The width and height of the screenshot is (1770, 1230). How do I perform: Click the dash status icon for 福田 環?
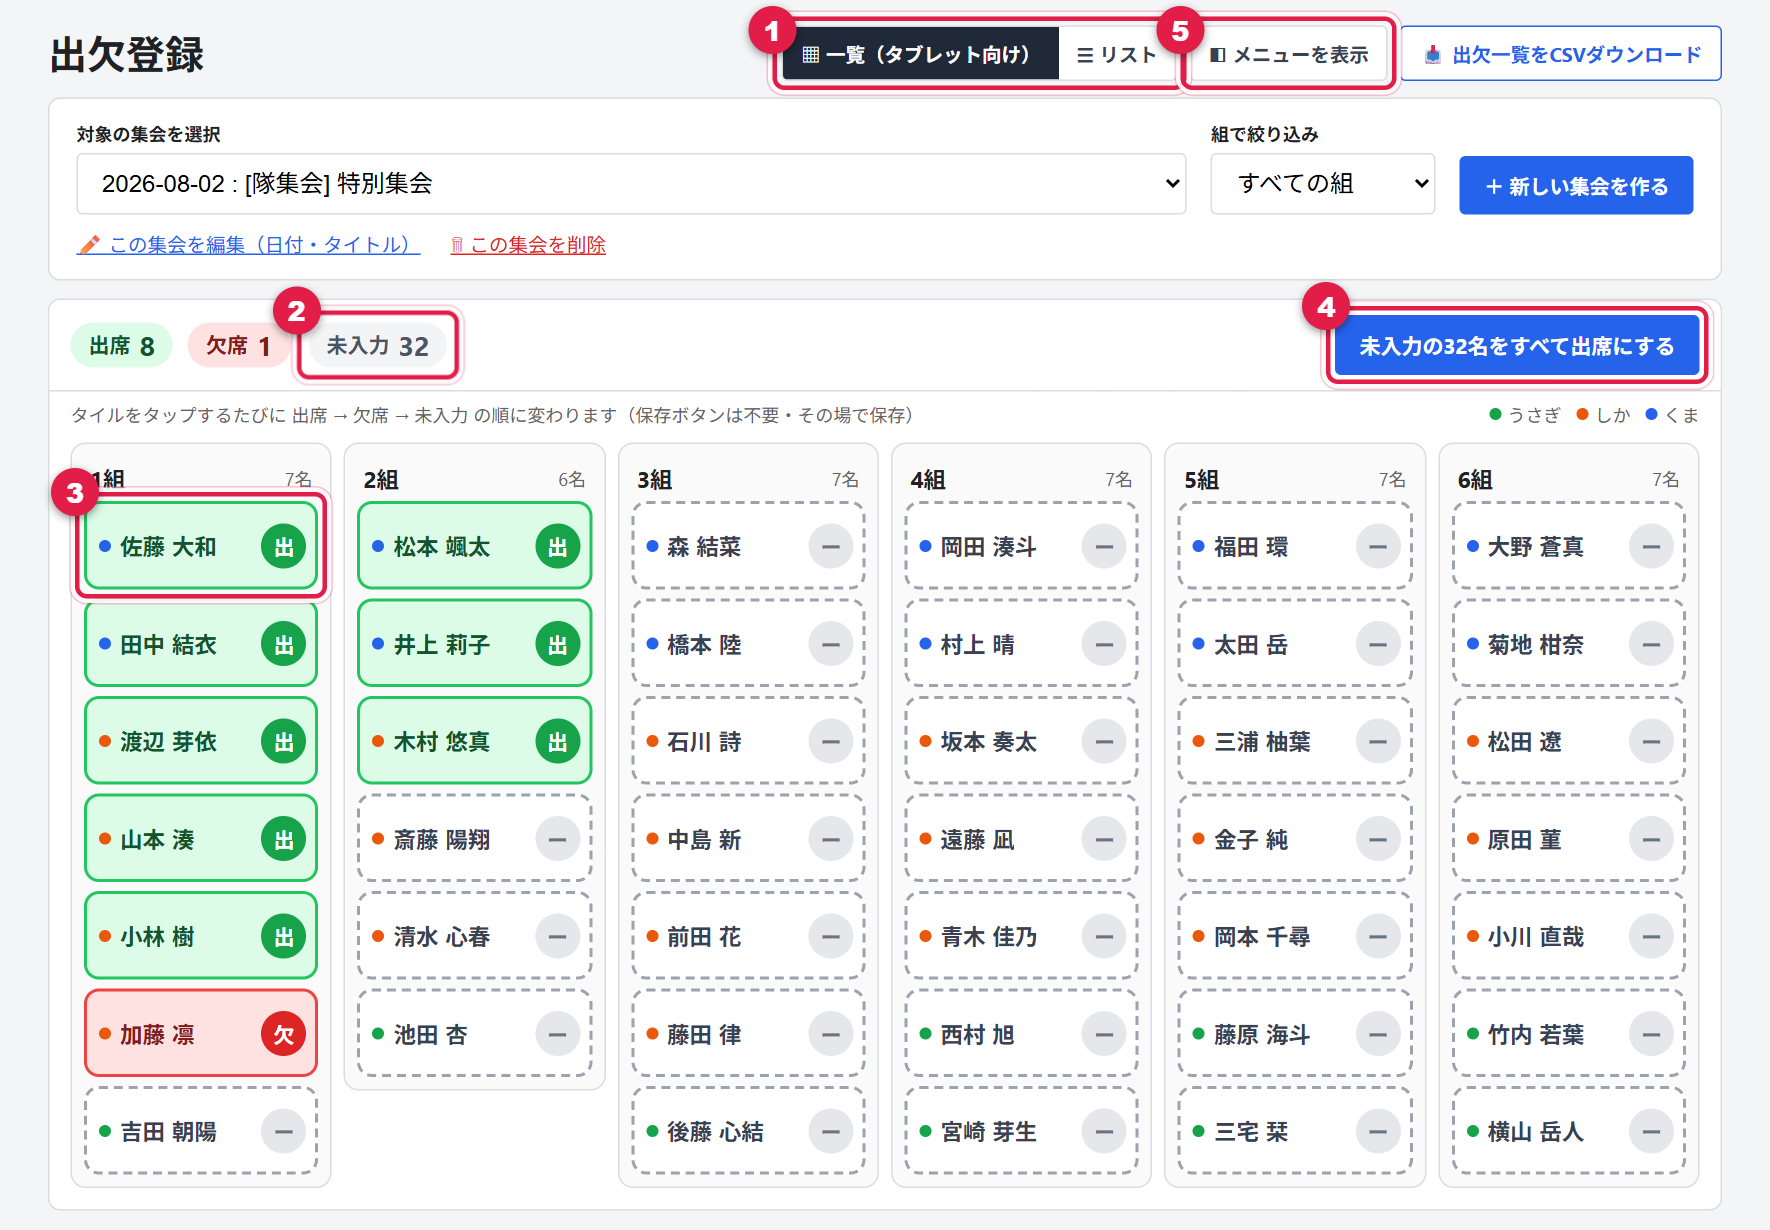[x=1378, y=547]
